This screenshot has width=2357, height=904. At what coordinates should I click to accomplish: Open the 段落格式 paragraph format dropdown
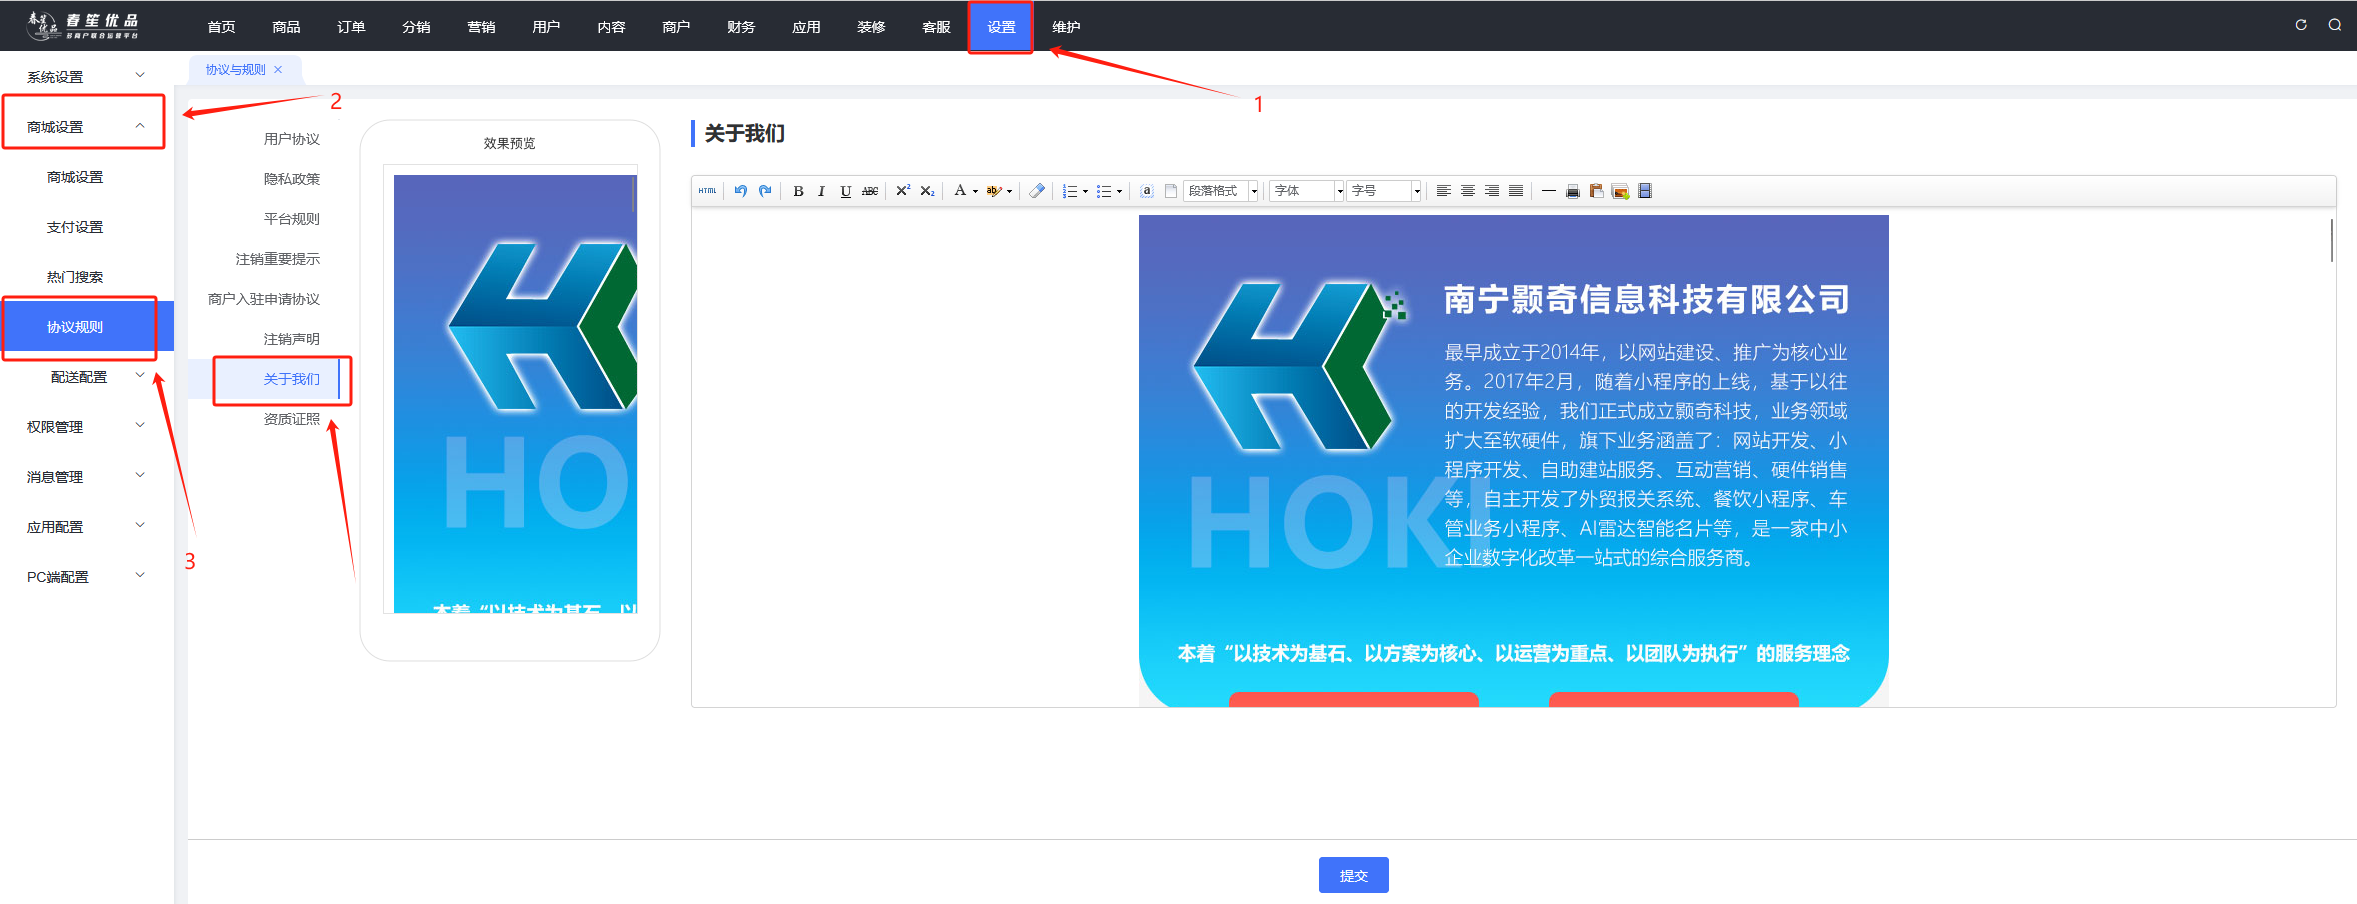[x=1221, y=191]
